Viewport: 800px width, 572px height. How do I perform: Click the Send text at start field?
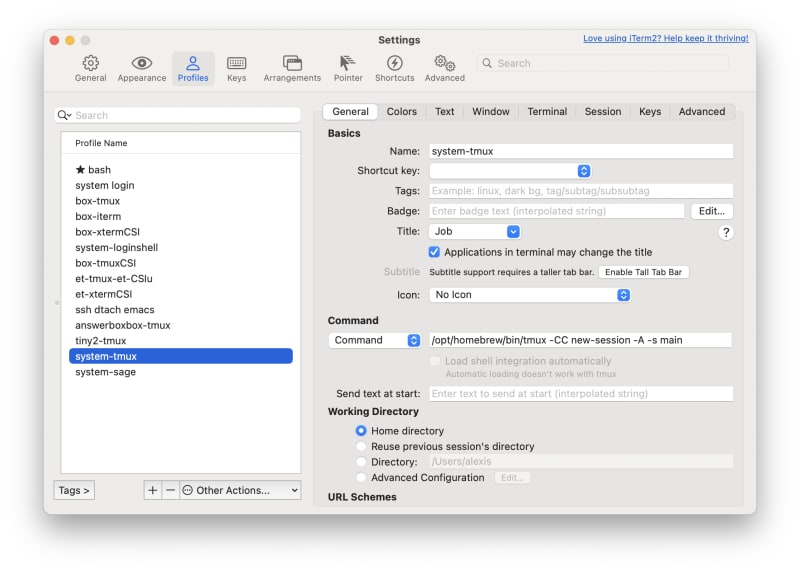(581, 394)
